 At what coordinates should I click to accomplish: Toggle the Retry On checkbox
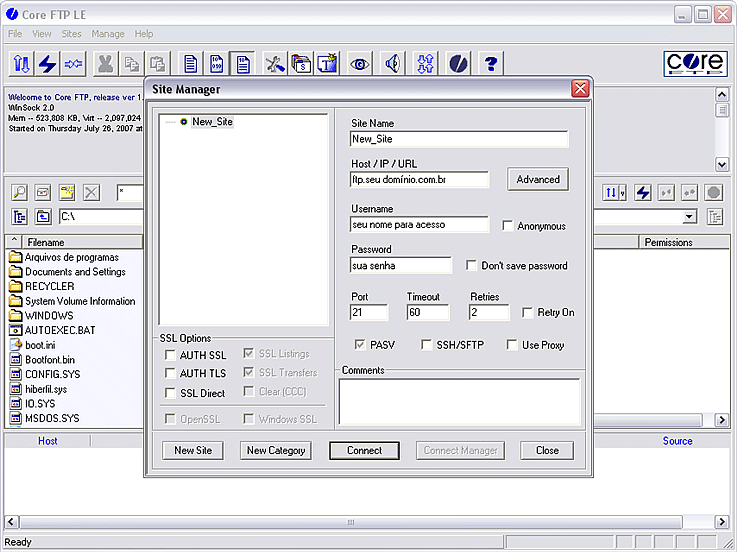527,312
